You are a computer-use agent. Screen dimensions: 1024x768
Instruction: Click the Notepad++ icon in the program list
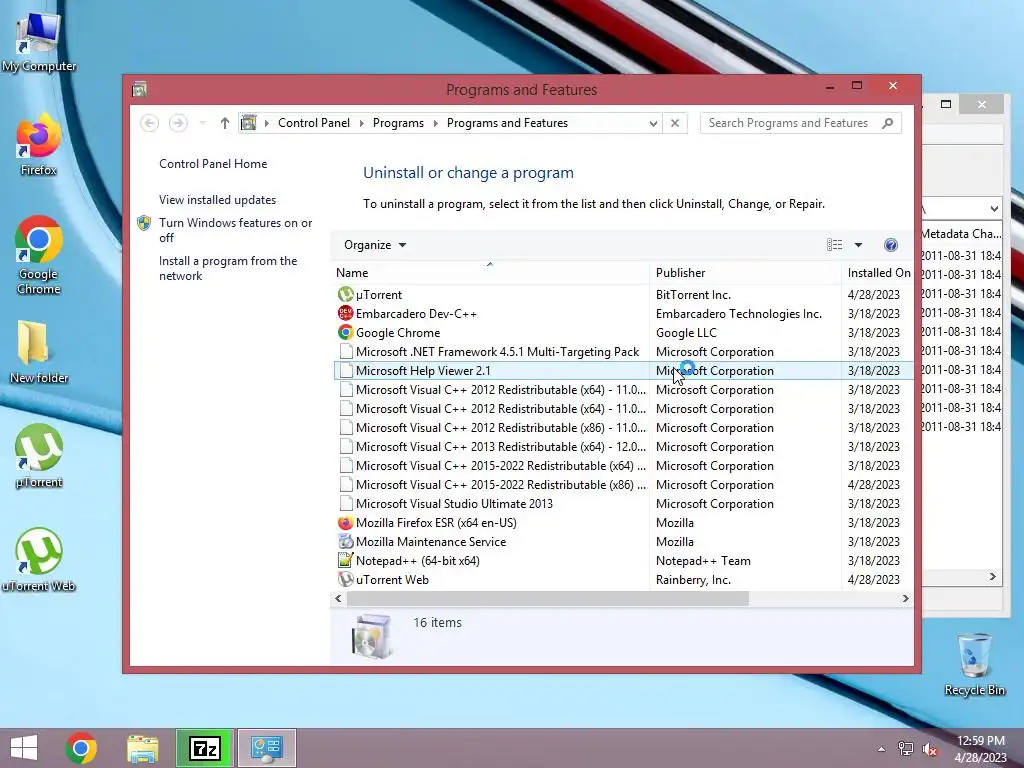pyautogui.click(x=345, y=560)
